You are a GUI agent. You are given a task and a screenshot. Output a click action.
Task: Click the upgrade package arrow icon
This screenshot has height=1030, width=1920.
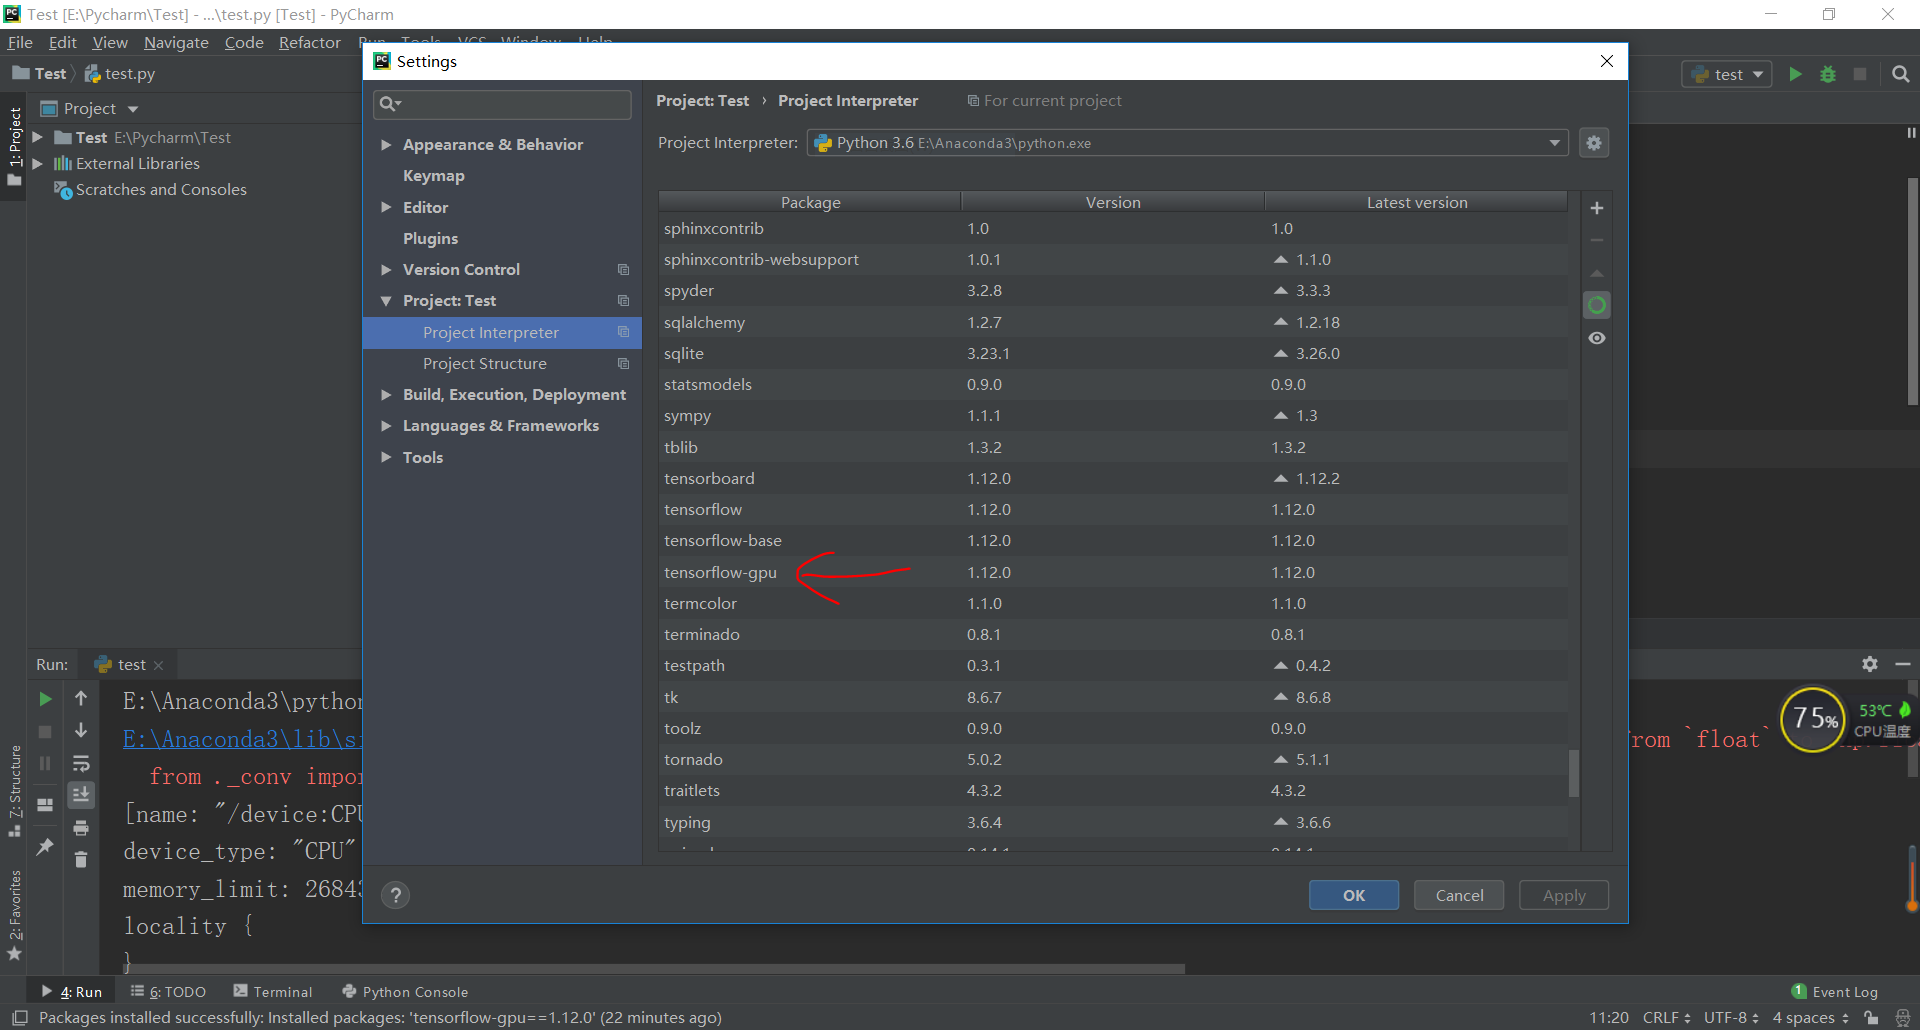coord(1597,273)
